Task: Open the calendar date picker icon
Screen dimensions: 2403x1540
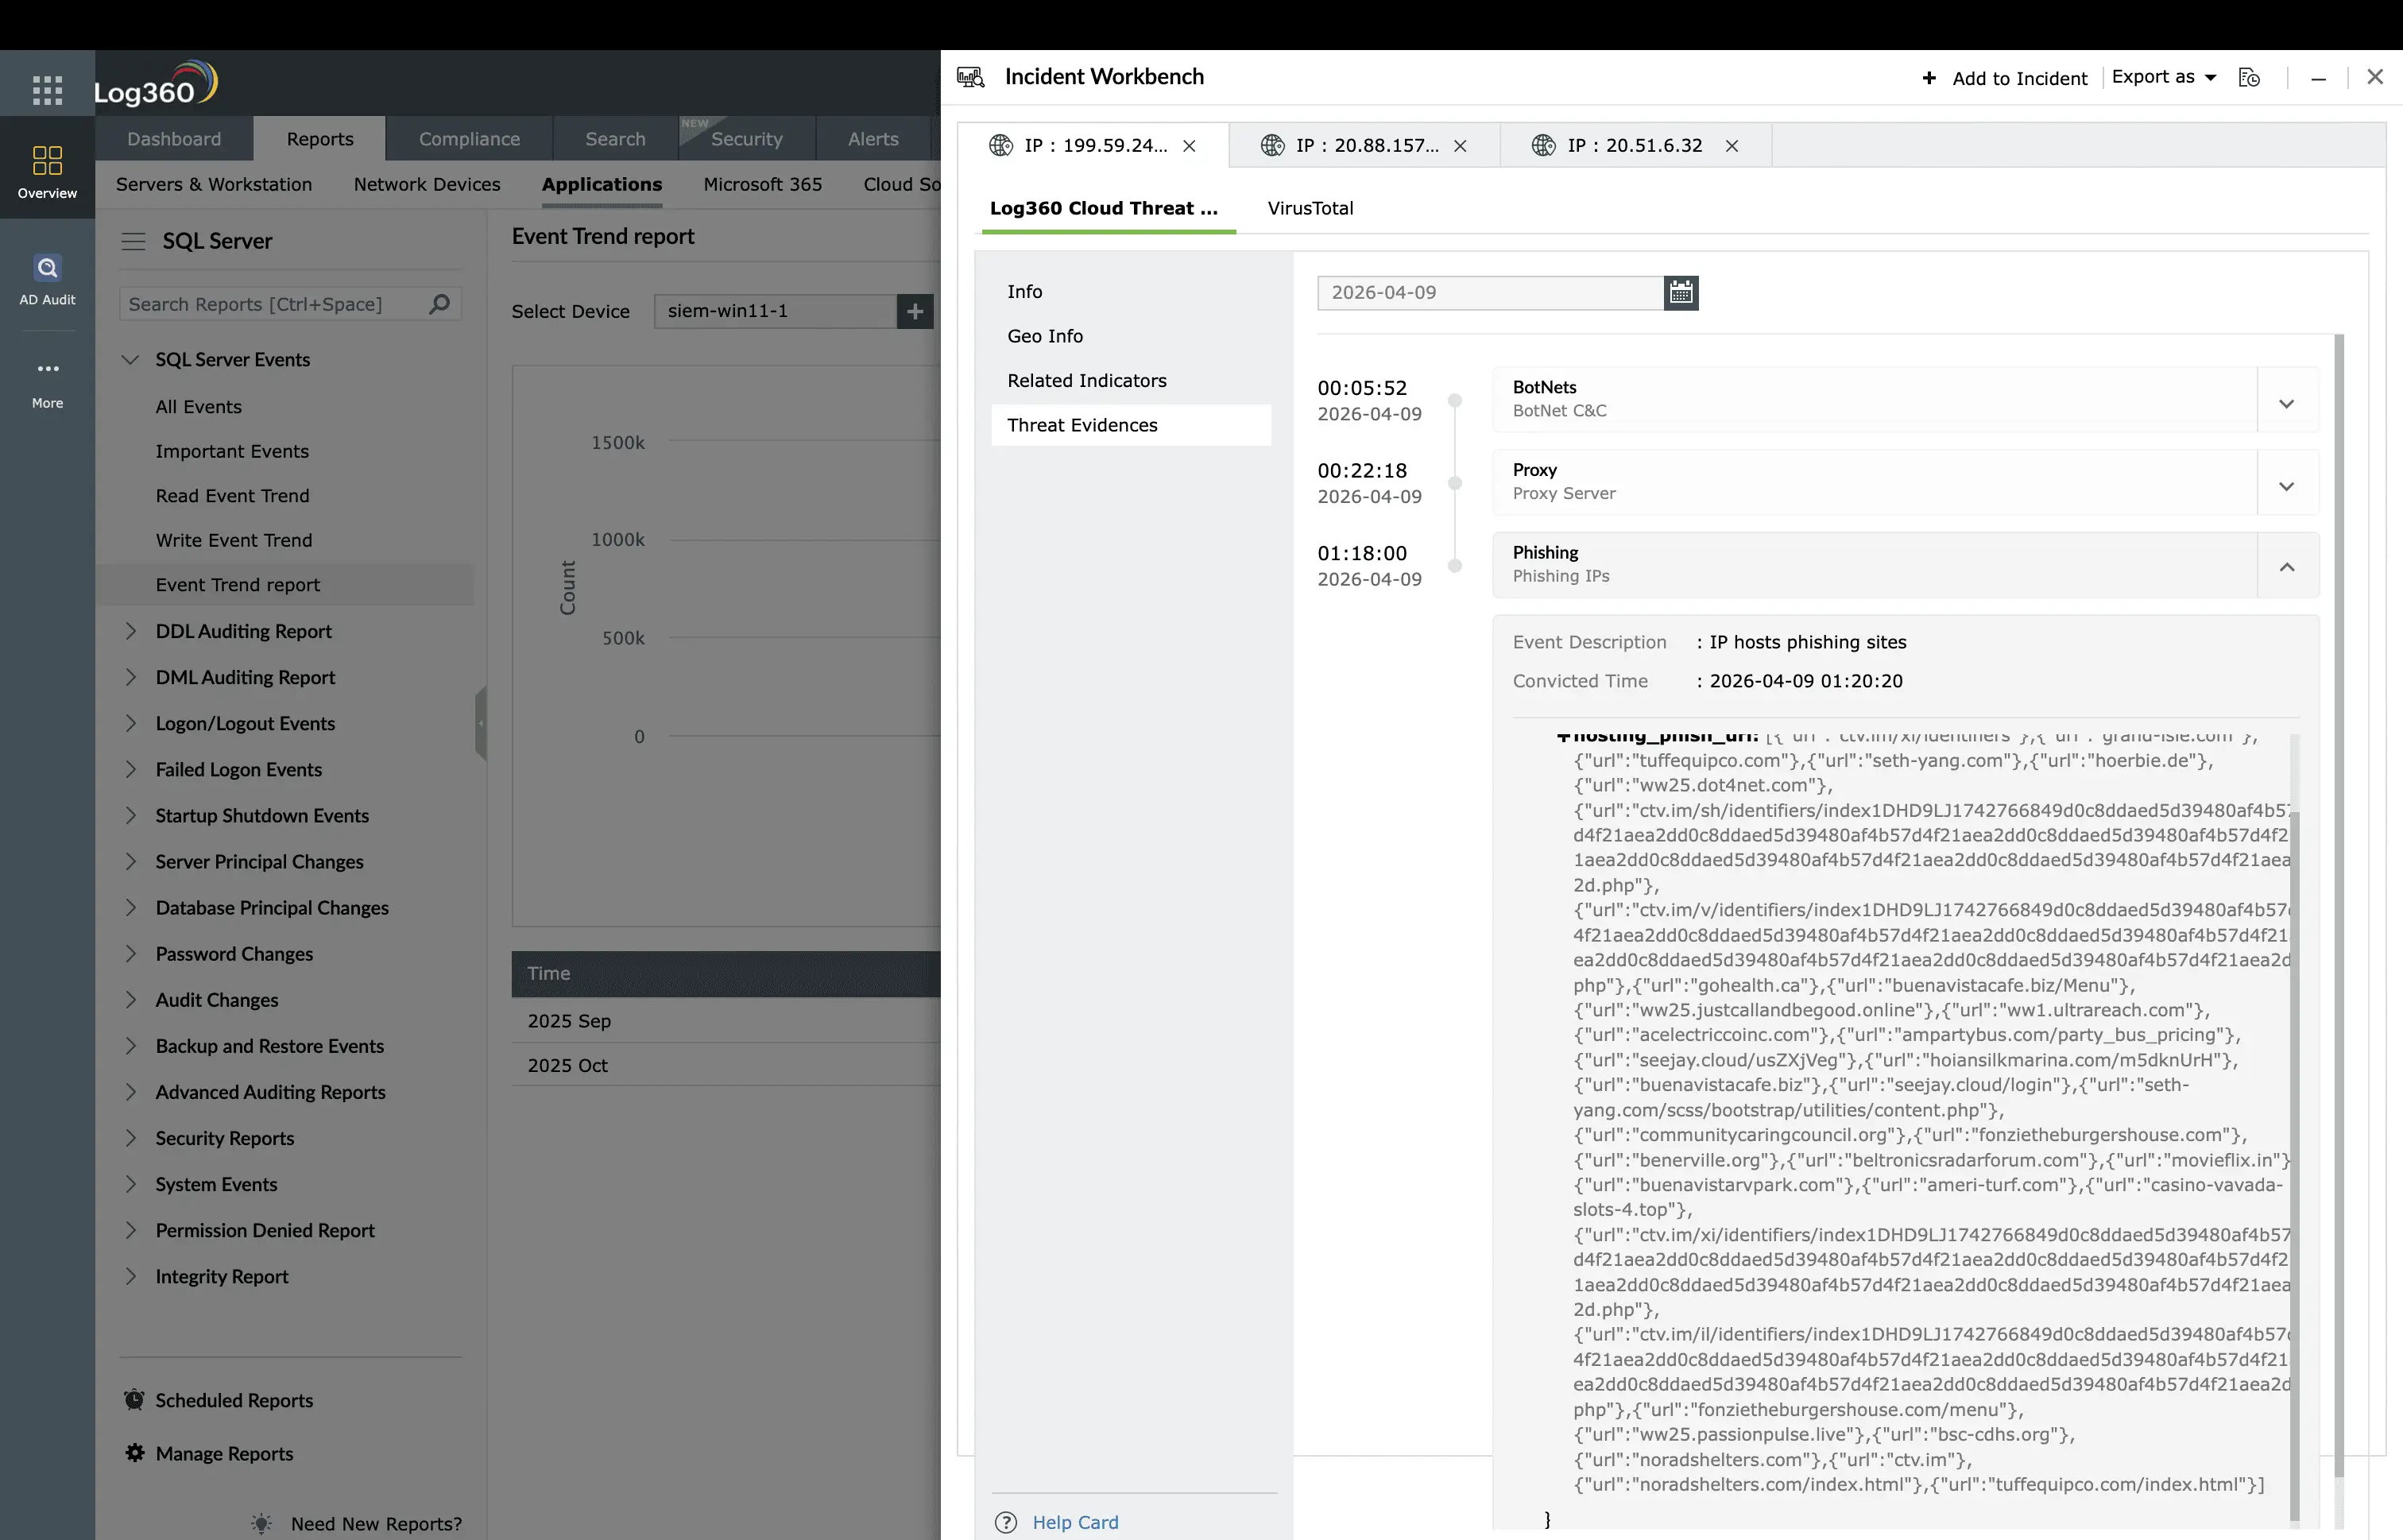Action: tap(1680, 293)
